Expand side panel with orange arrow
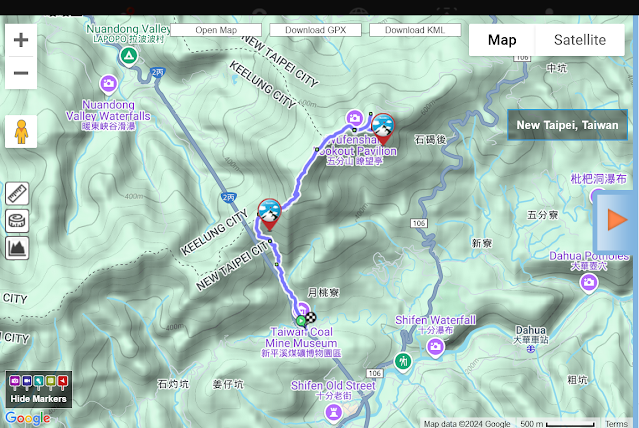This screenshot has height=428, width=639. point(616,220)
